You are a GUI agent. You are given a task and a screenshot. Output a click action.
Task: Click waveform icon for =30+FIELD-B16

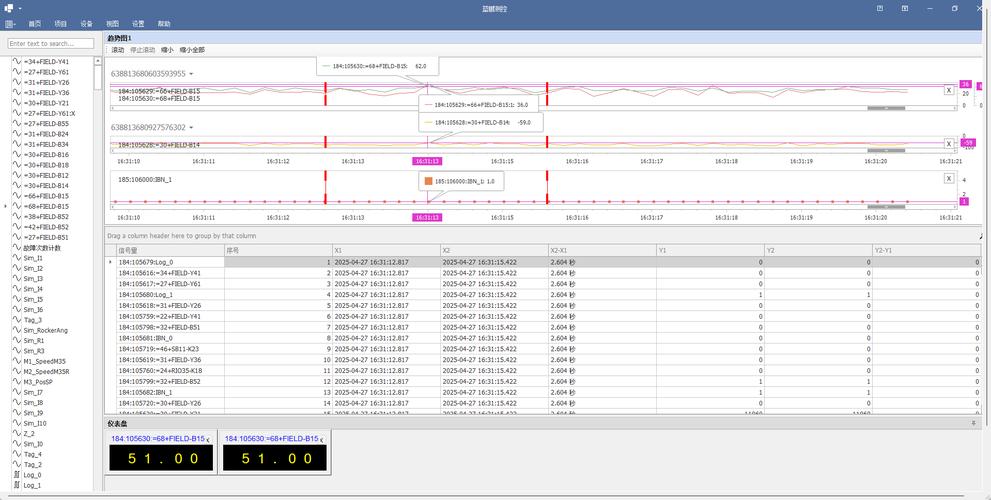[17, 155]
